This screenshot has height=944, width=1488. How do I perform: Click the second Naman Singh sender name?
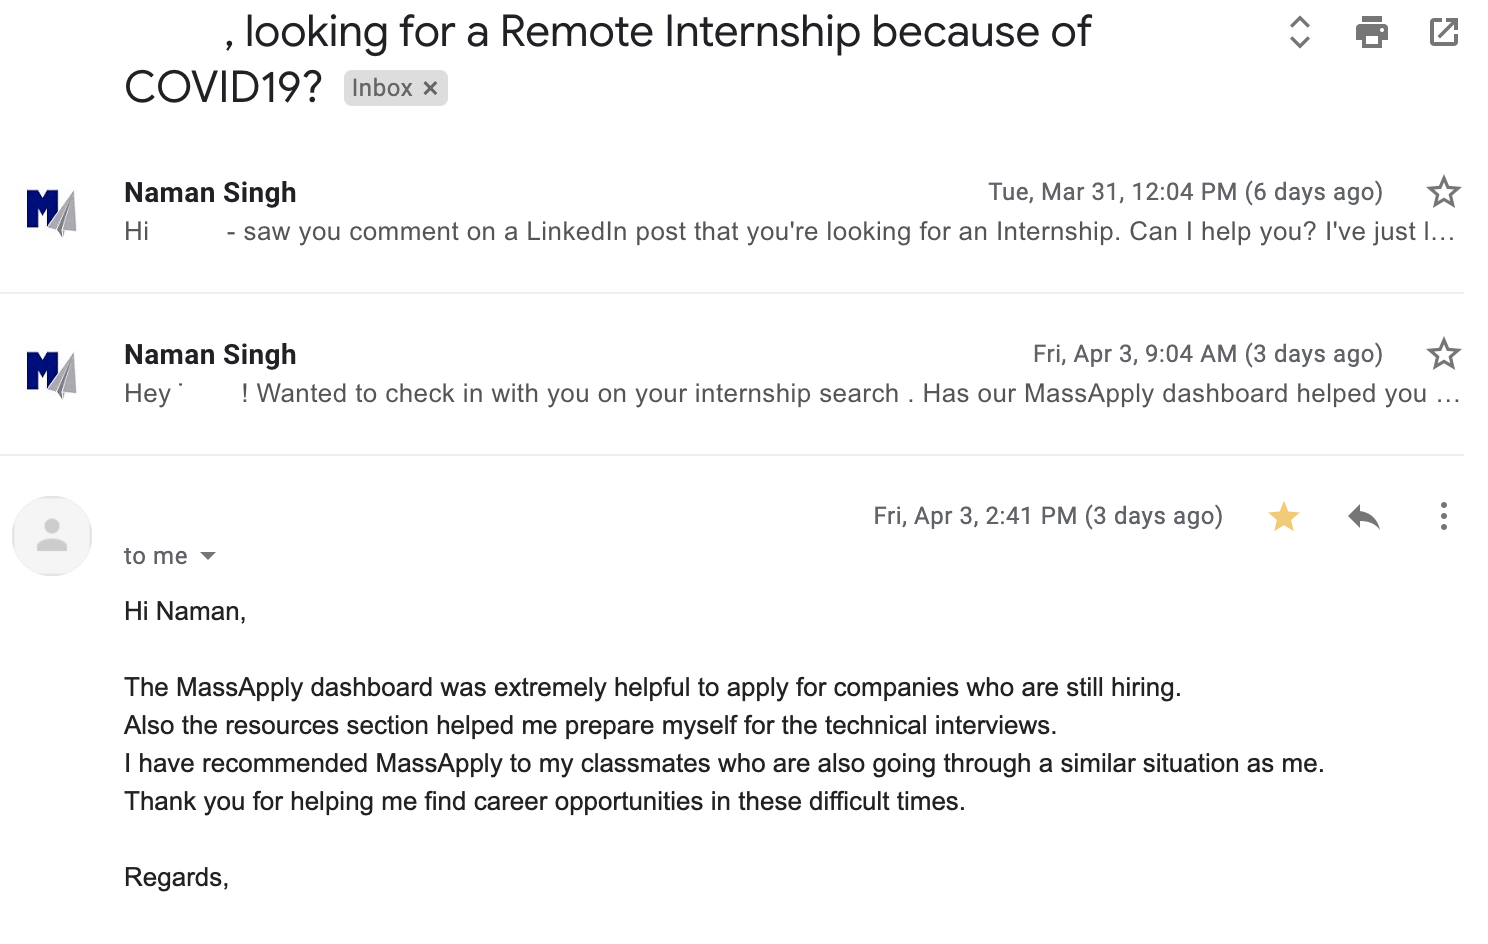tap(210, 354)
